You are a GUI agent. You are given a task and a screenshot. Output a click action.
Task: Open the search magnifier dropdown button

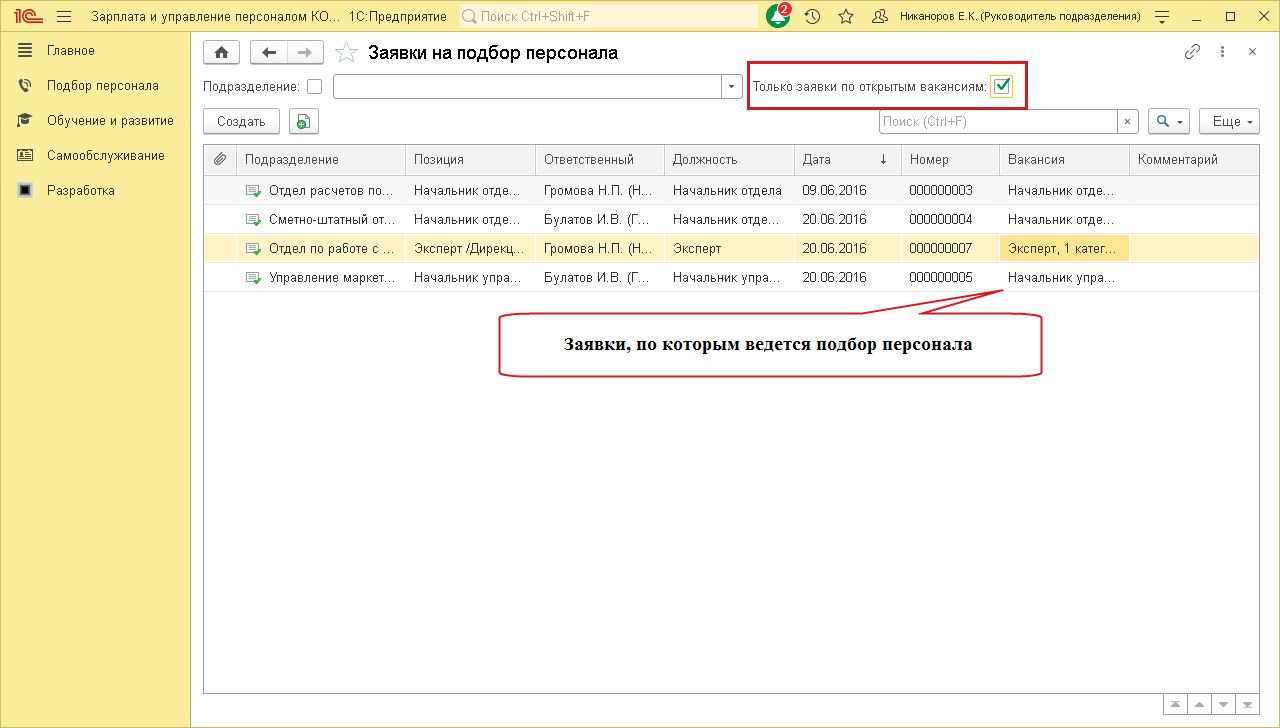coord(1168,121)
